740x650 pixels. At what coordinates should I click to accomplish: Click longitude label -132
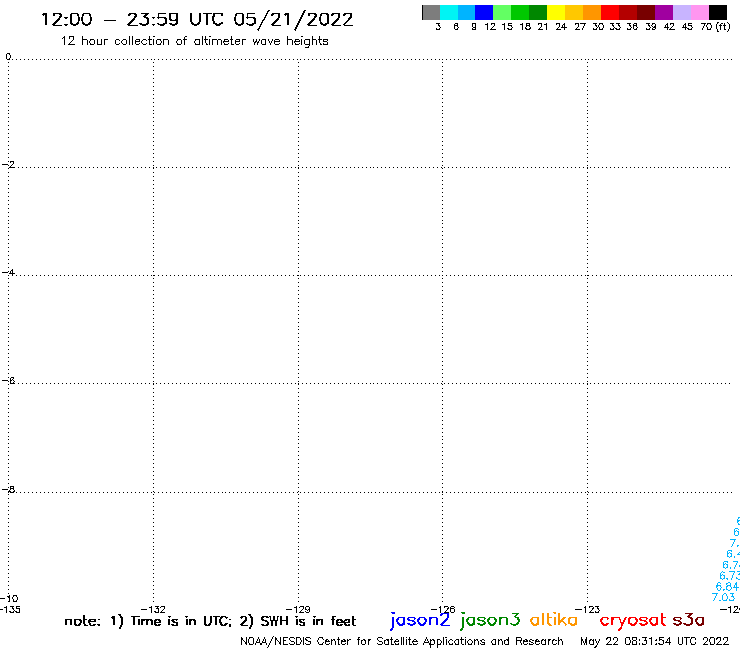coord(153,609)
